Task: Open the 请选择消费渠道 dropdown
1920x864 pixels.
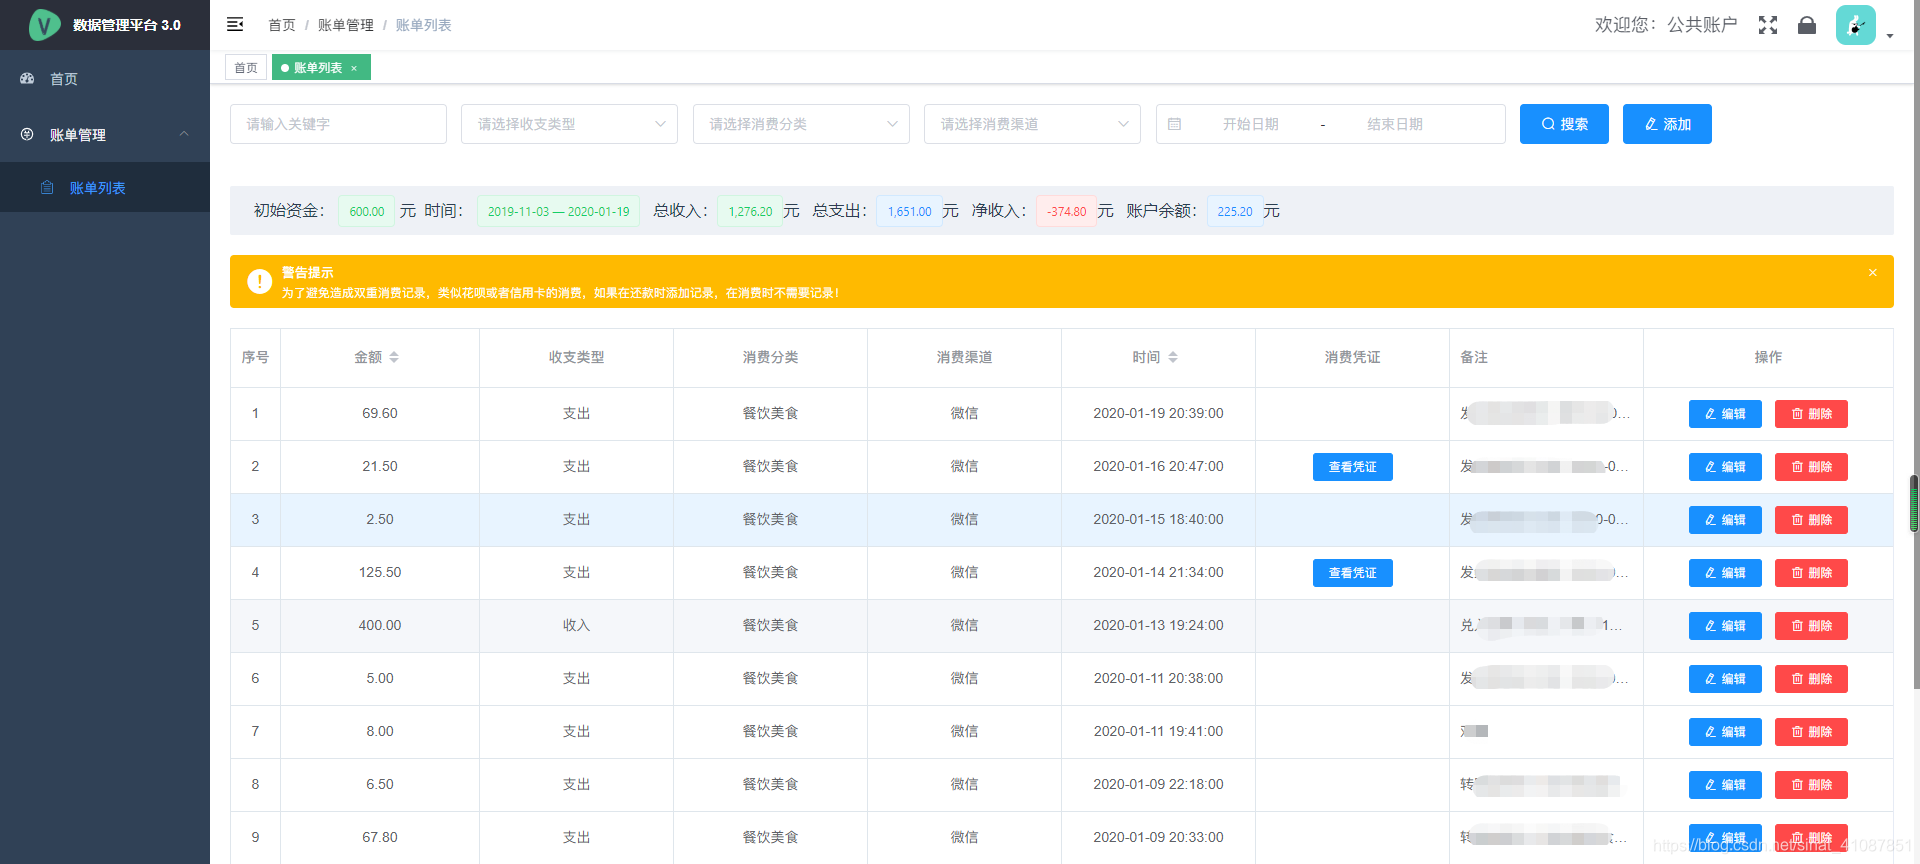Action: point(1032,124)
